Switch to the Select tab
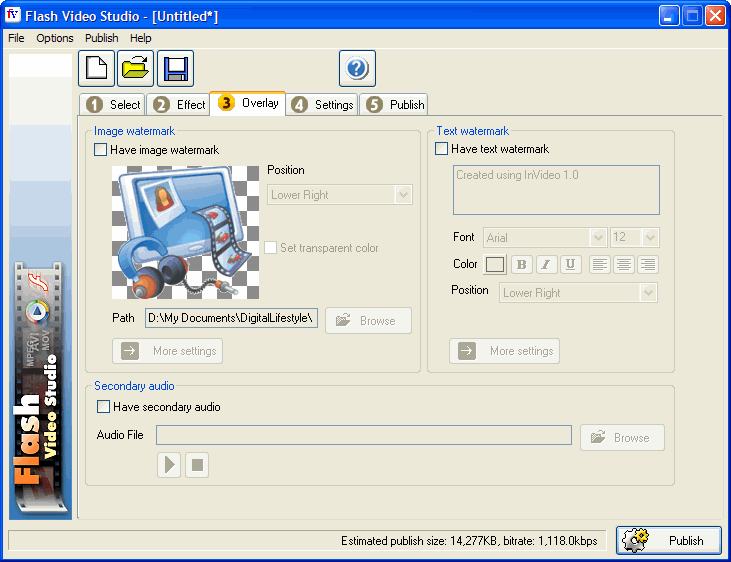The height and width of the screenshot is (562, 731). (x=112, y=104)
